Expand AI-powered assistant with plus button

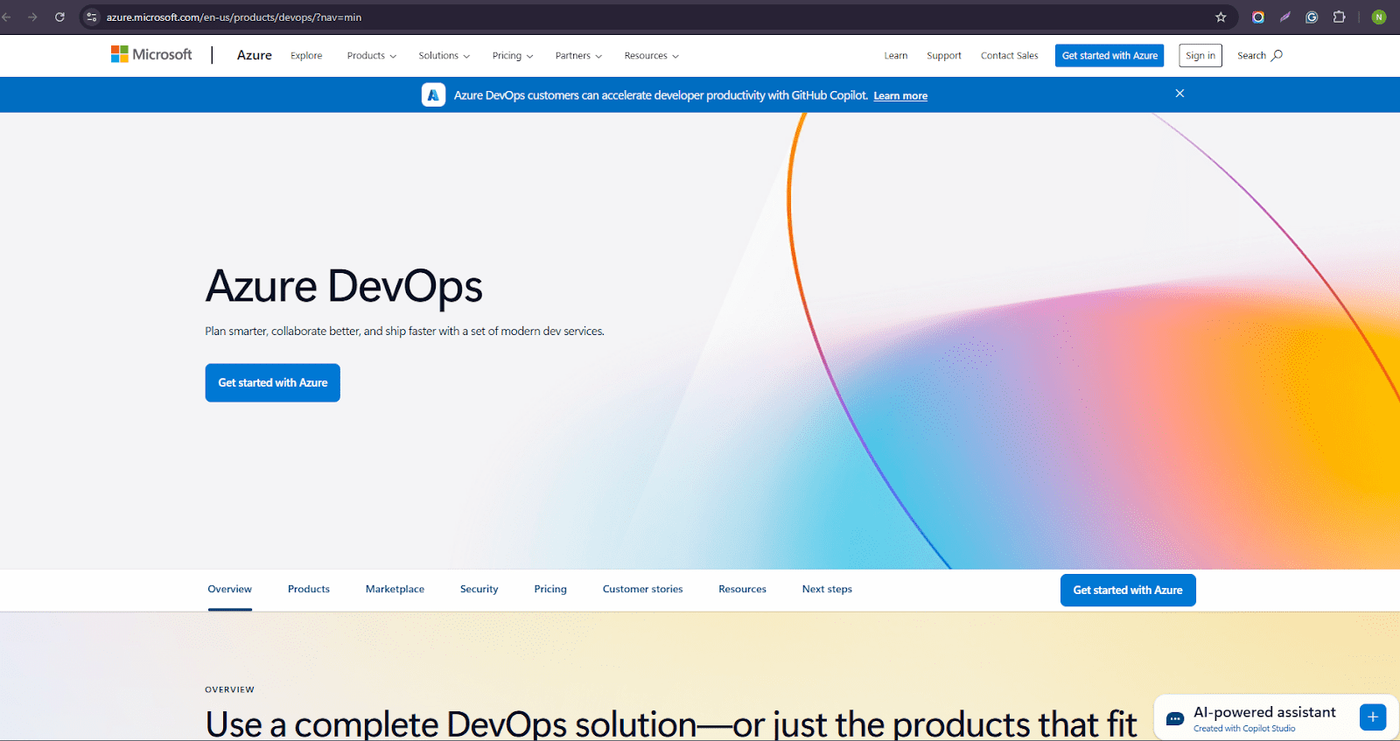(x=1371, y=717)
